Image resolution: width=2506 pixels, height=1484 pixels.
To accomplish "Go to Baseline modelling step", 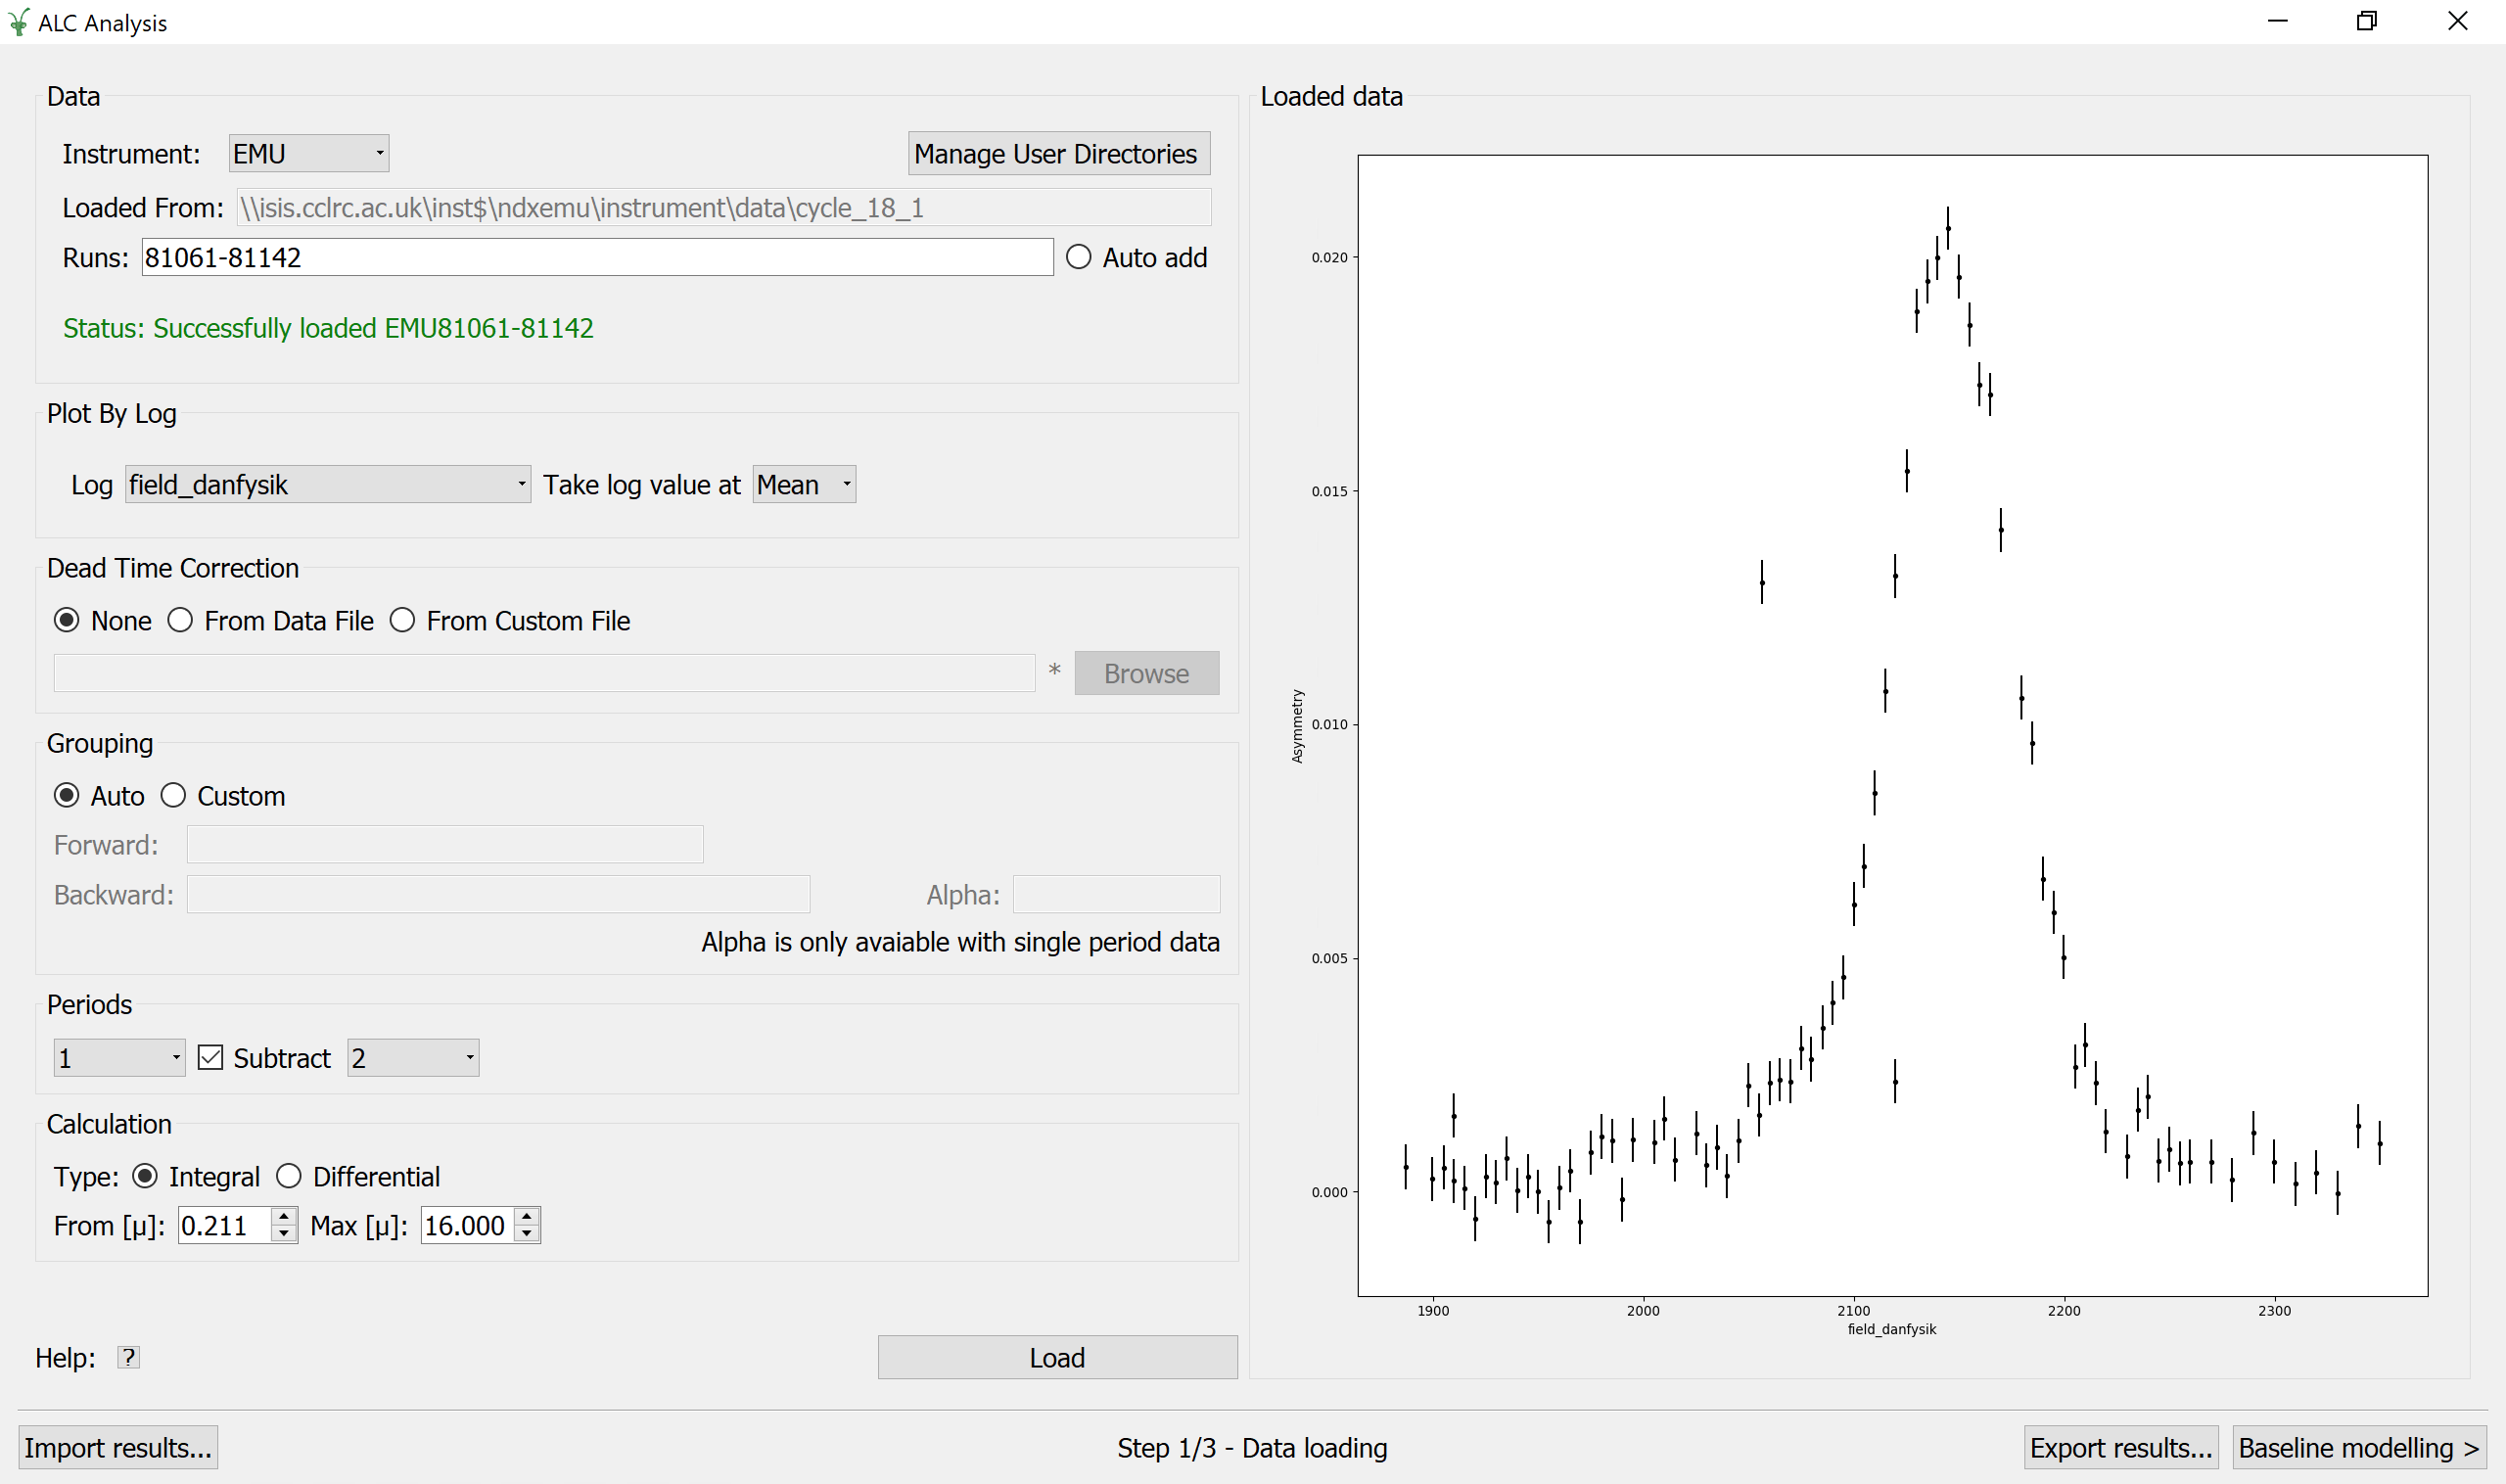I will point(2357,1447).
